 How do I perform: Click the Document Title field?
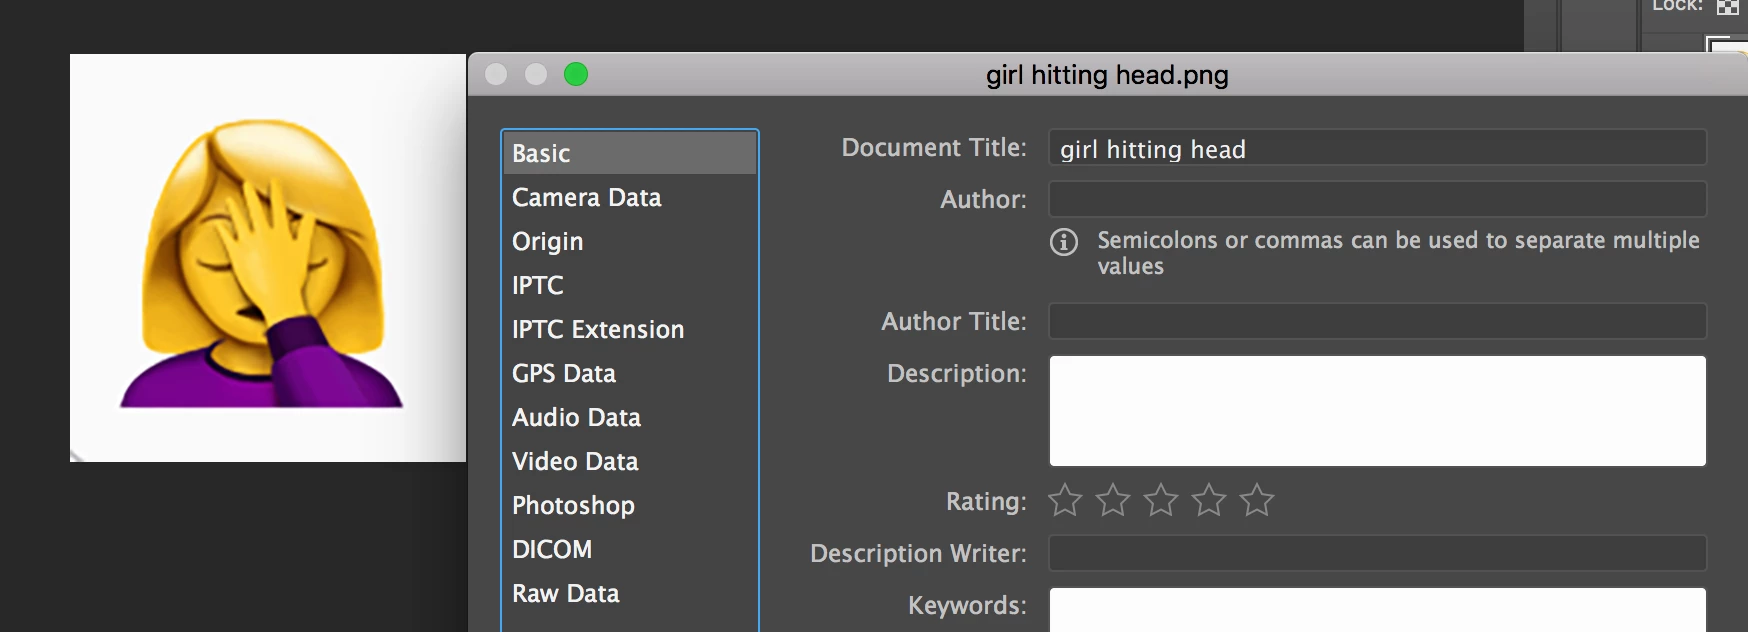click(x=1377, y=148)
